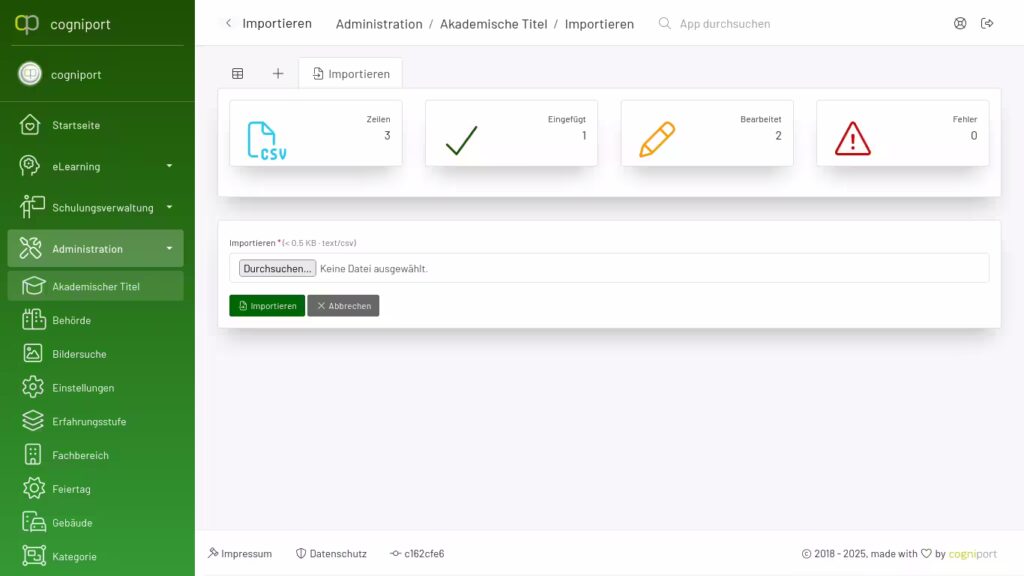Click the Abbrechen button
The image size is (1024, 576).
point(343,305)
